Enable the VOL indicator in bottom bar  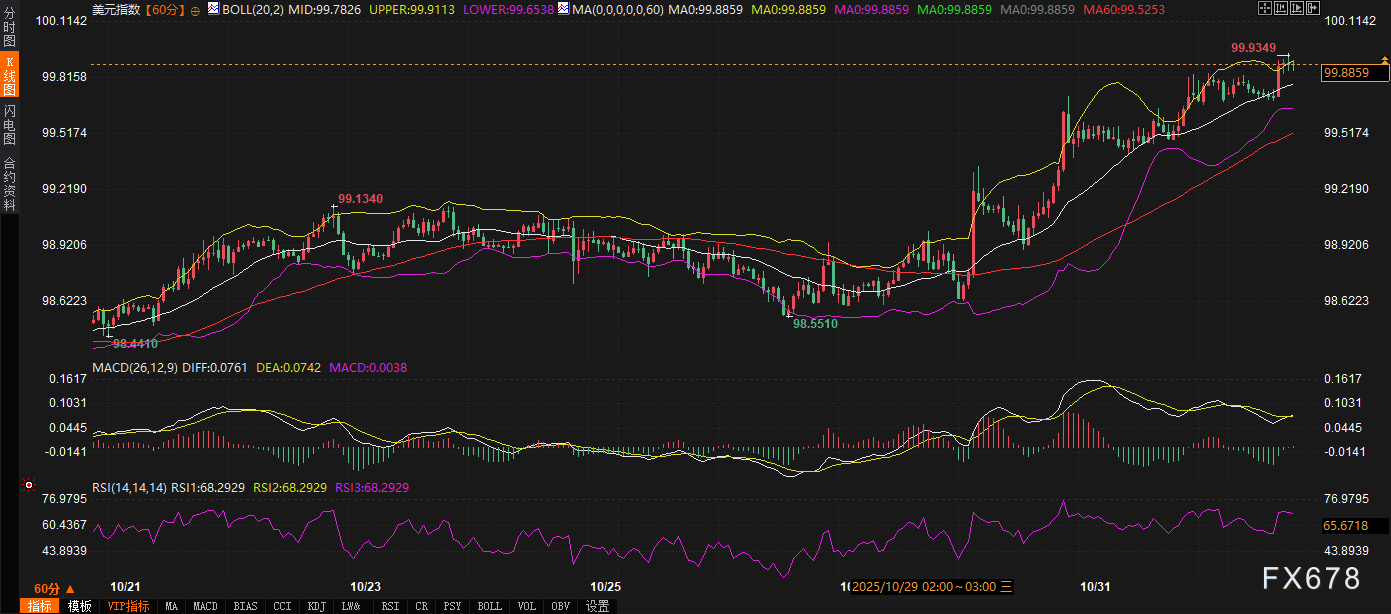coord(527,606)
